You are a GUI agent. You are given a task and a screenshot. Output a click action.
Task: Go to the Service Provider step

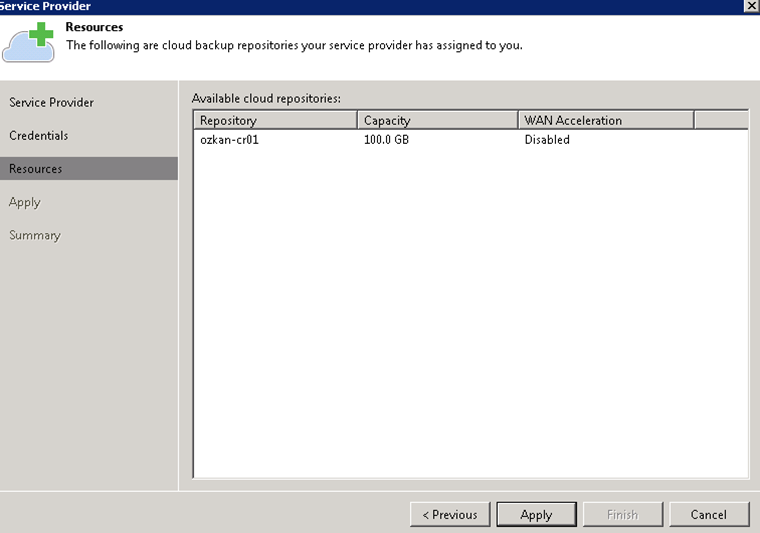coord(51,103)
